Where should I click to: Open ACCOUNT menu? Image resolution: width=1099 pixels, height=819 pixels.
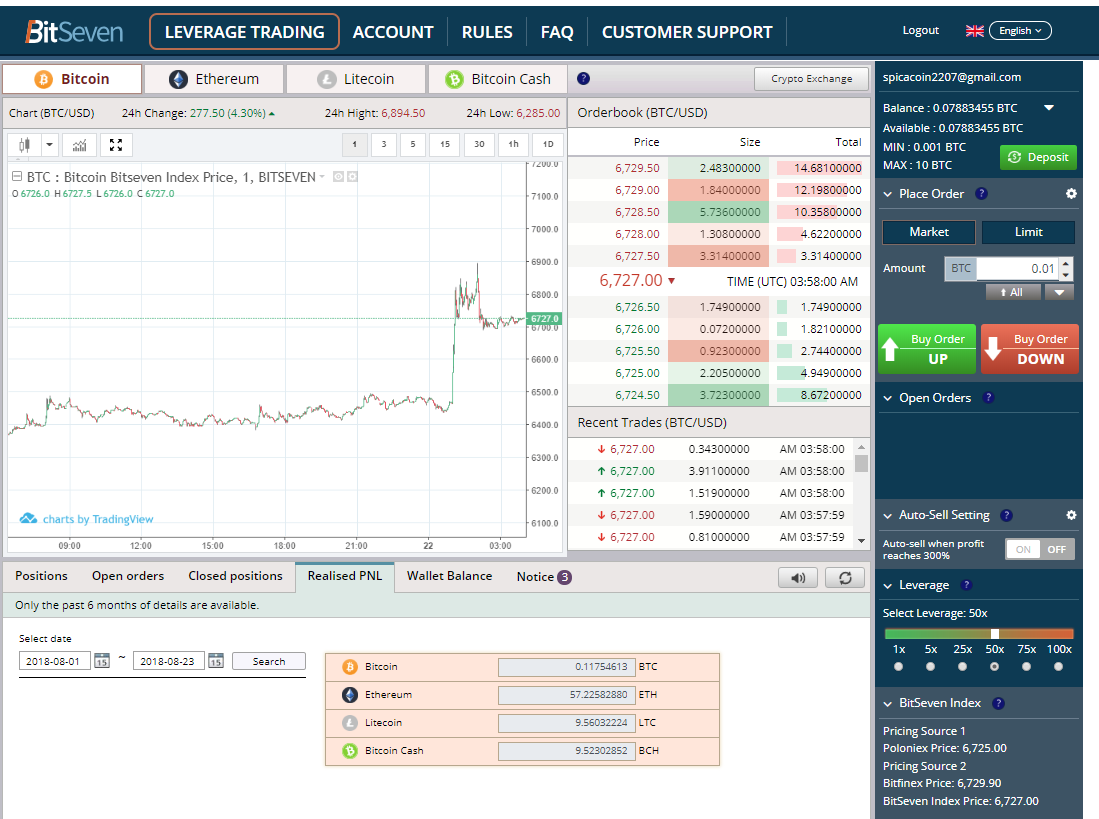pos(393,32)
